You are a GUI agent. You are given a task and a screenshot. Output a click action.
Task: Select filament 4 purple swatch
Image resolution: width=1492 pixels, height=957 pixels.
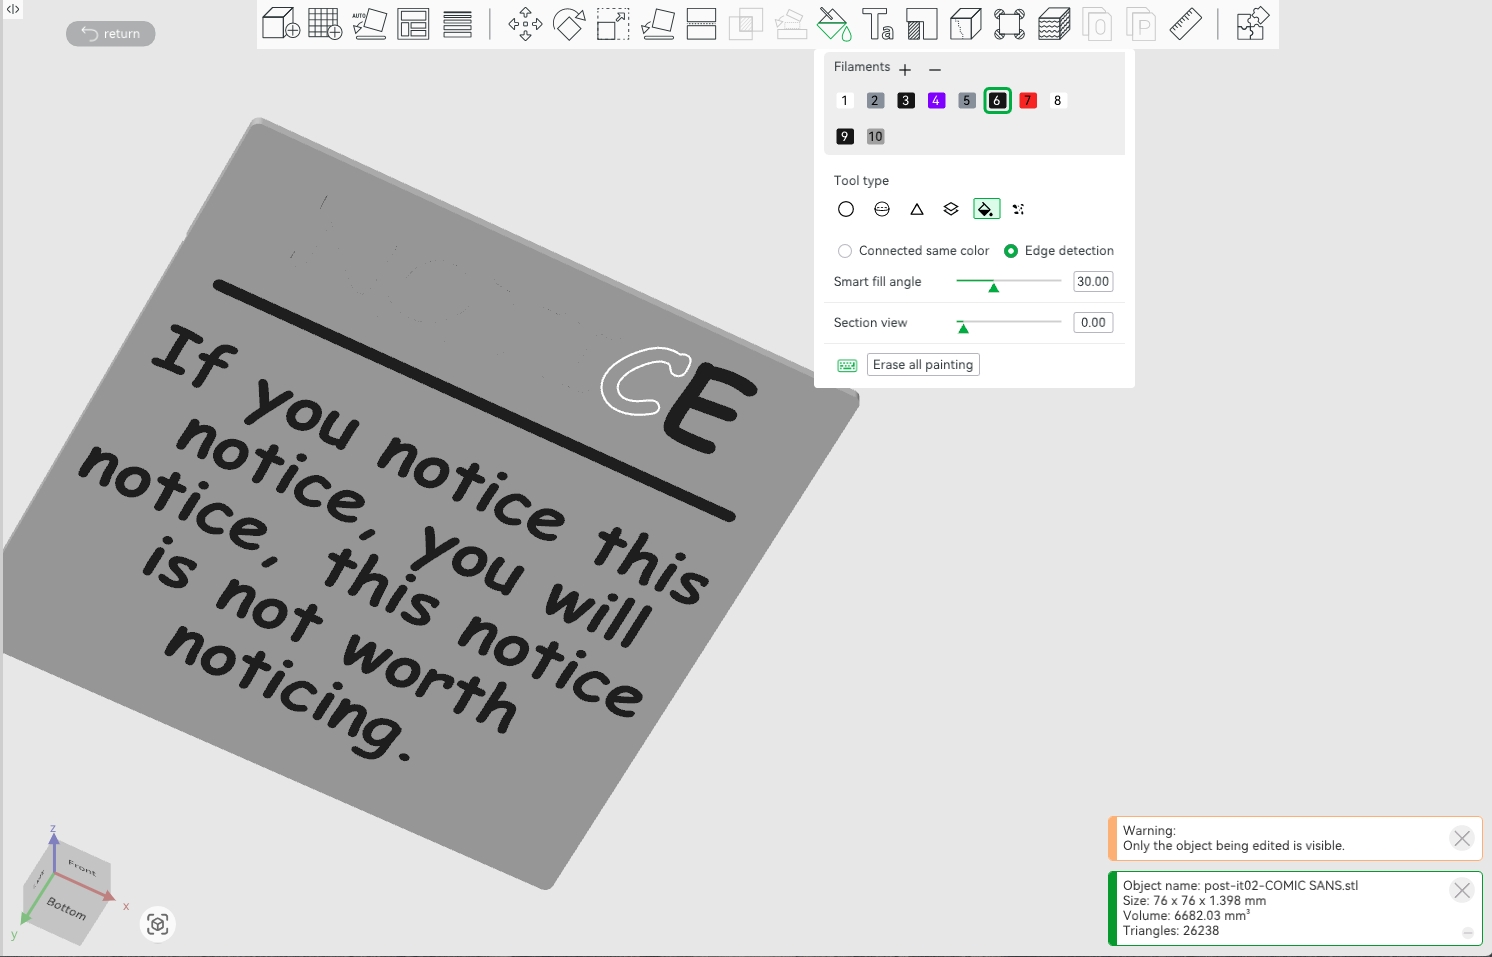click(936, 101)
